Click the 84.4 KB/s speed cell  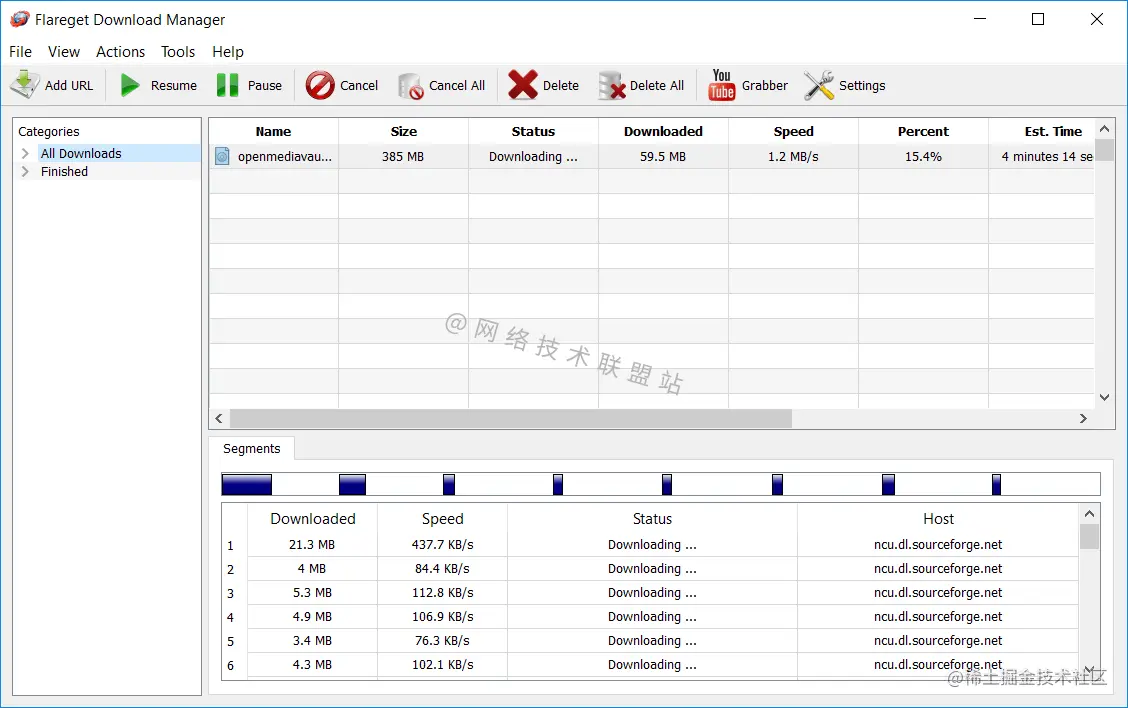pyautogui.click(x=442, y=568)
